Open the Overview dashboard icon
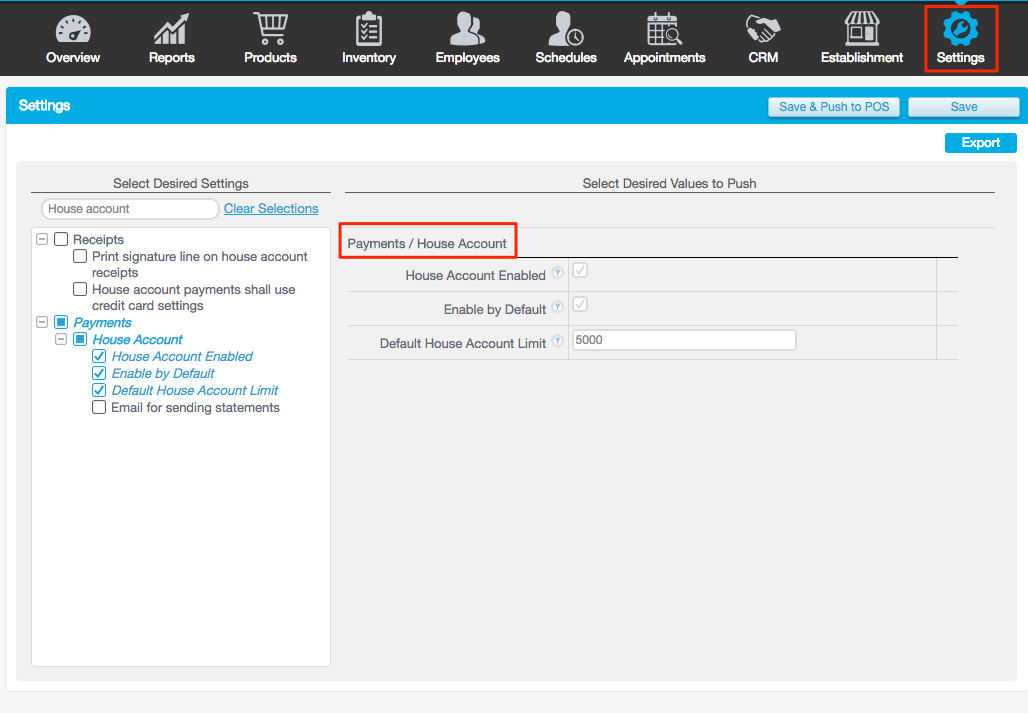The image size is (1028, 713). click(x=72, y=30)
